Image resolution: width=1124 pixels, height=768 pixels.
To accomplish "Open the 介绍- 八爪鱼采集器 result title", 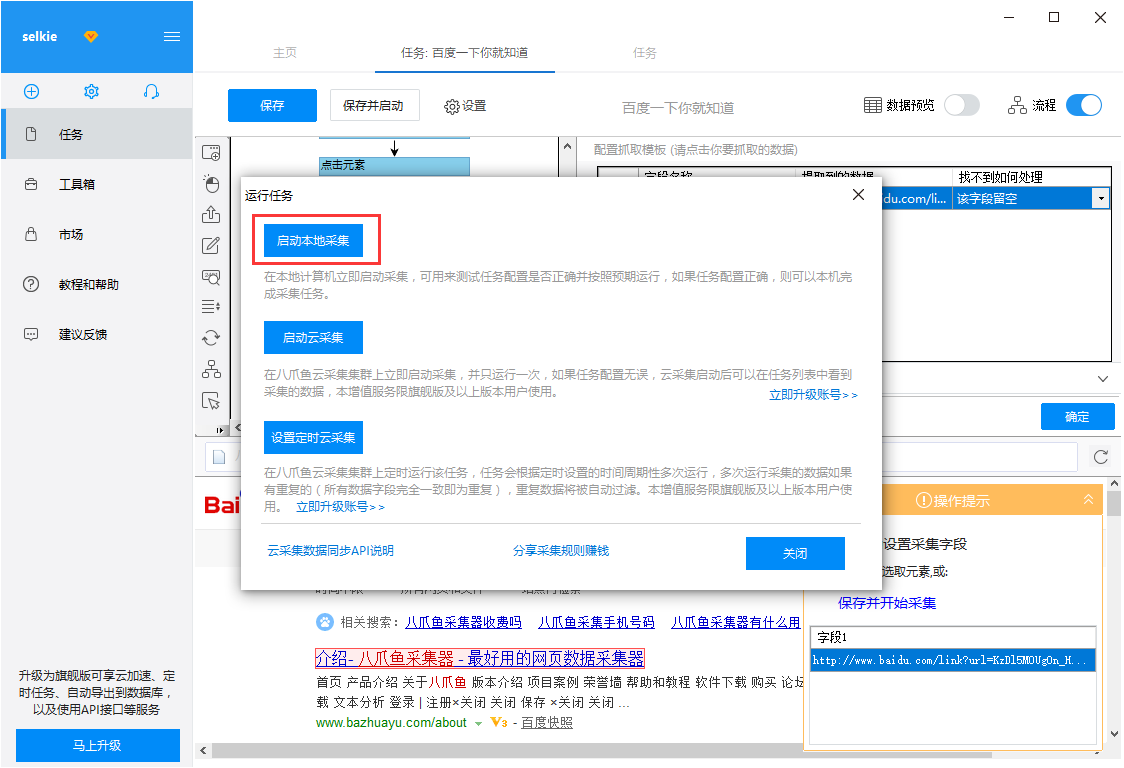I will coord(480,658).
